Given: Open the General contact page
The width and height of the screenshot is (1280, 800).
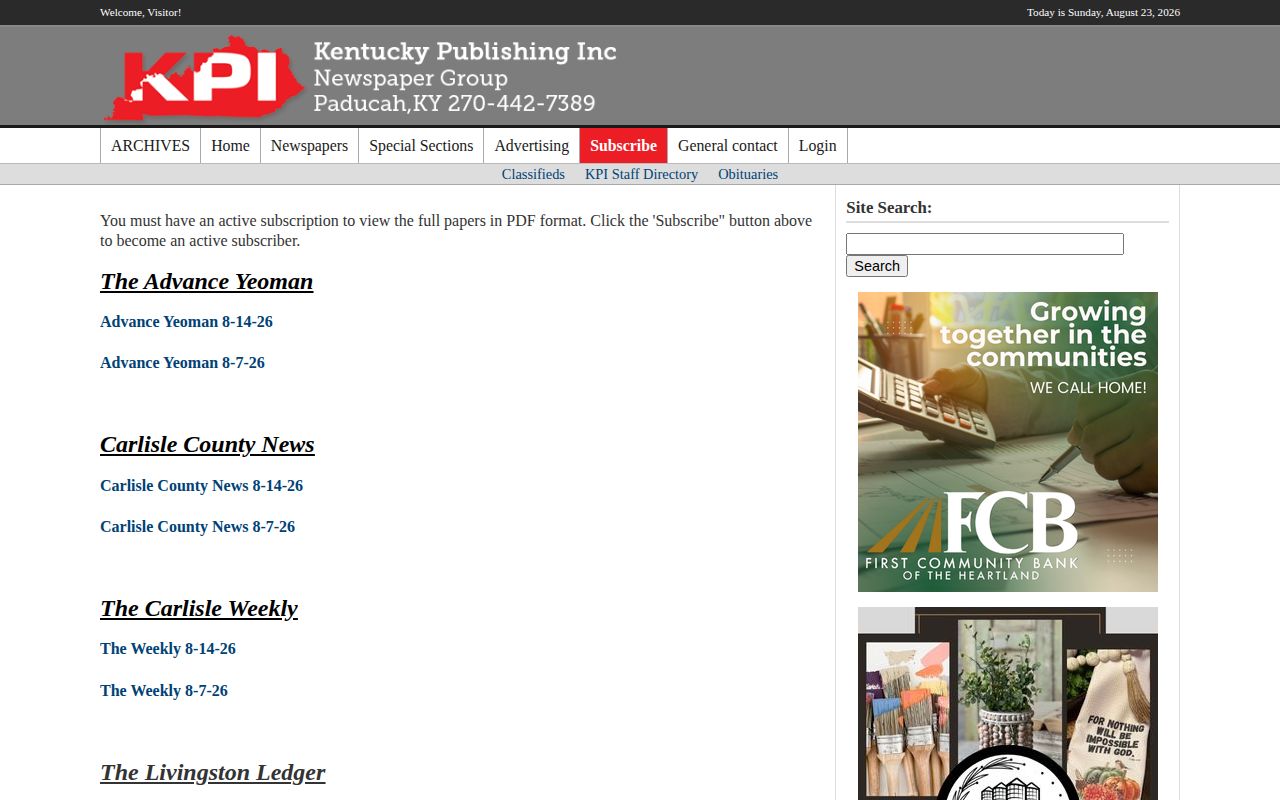Looking at the screenshot, I should (x=727, y=146).
